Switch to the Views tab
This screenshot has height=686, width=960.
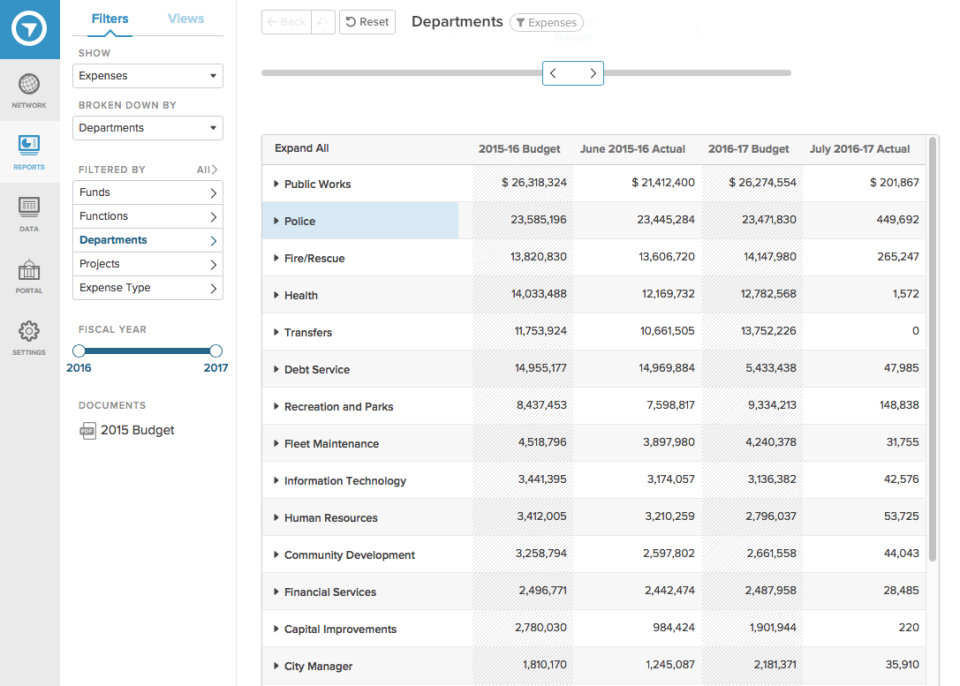tap(186, 19)
